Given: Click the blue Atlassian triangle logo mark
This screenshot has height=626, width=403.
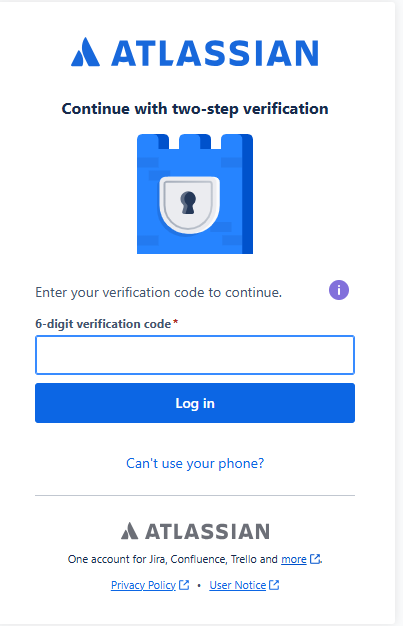Looking at the screenshot, I should pos(85,52).
